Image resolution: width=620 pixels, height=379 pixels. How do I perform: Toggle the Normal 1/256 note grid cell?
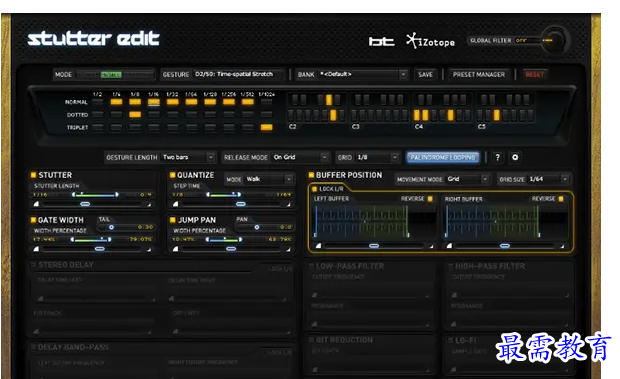click(229, 102)
